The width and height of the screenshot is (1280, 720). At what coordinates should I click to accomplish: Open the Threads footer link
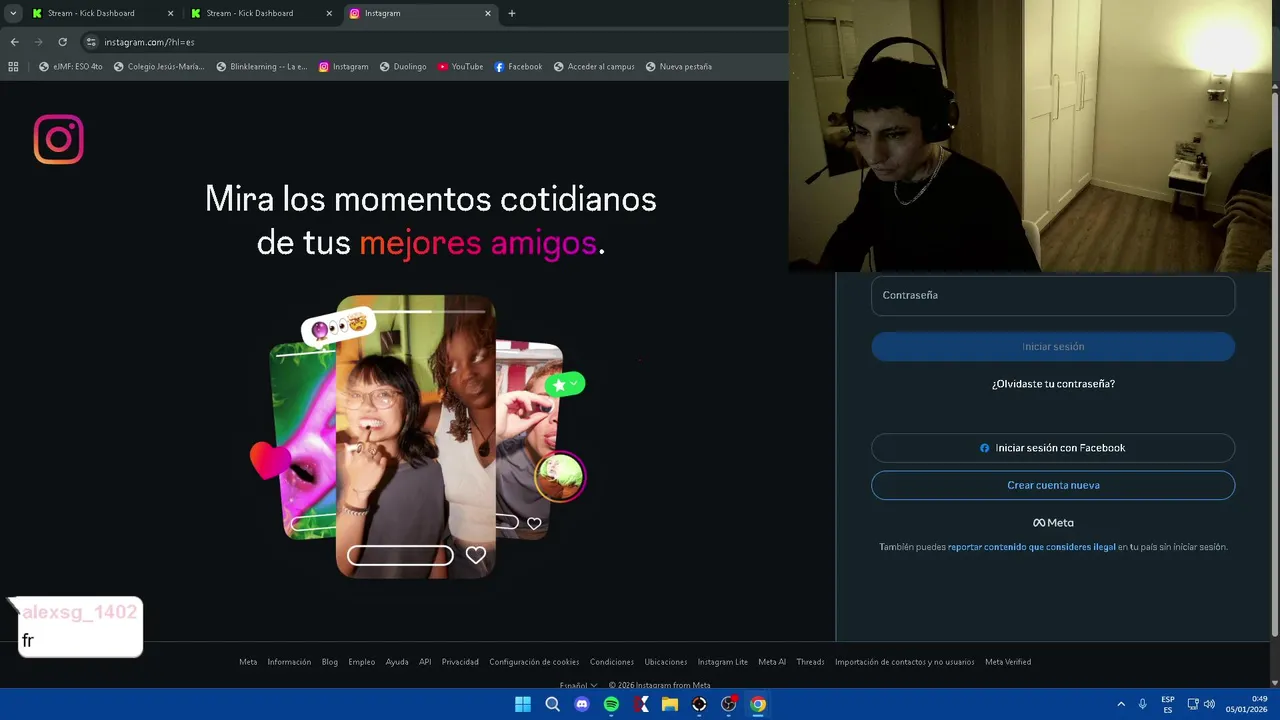tap(810, 662)
